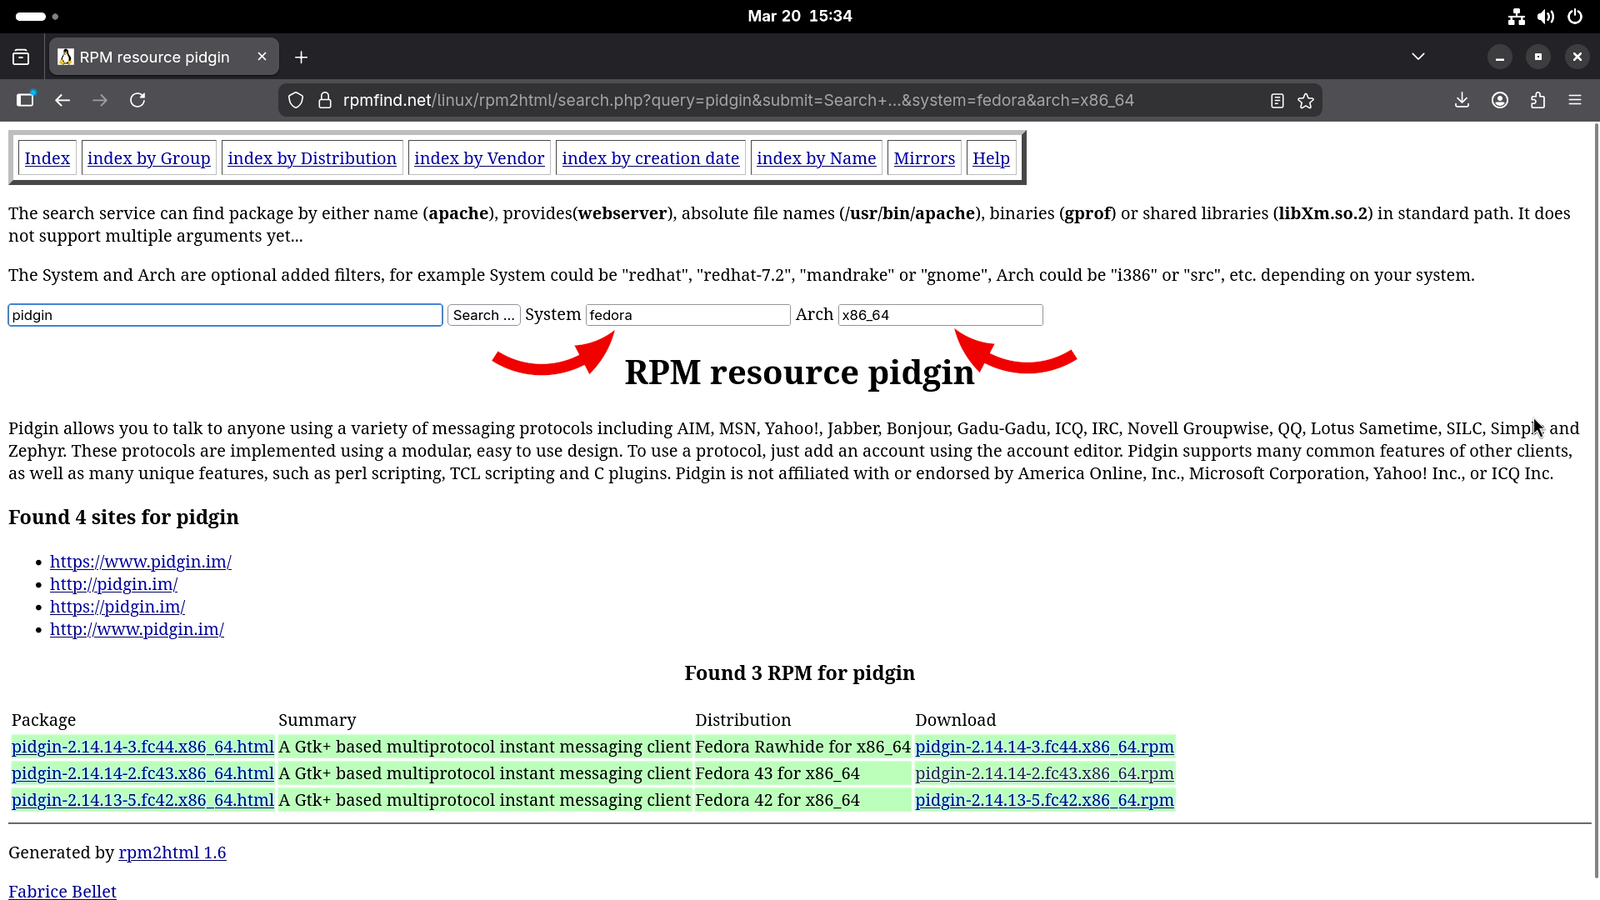This screenshot has width=1600, height=900.
Task: View site security padlock info
Action: pos(324,100)
